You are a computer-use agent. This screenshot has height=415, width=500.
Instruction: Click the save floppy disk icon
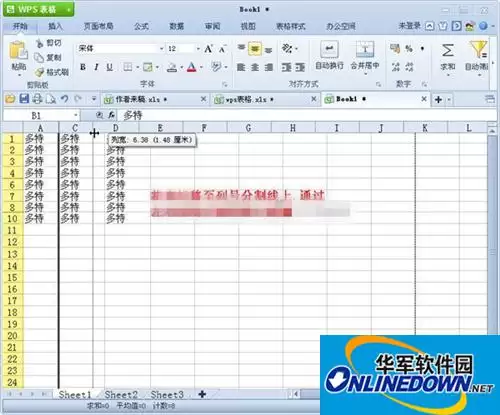pos(24,99)
